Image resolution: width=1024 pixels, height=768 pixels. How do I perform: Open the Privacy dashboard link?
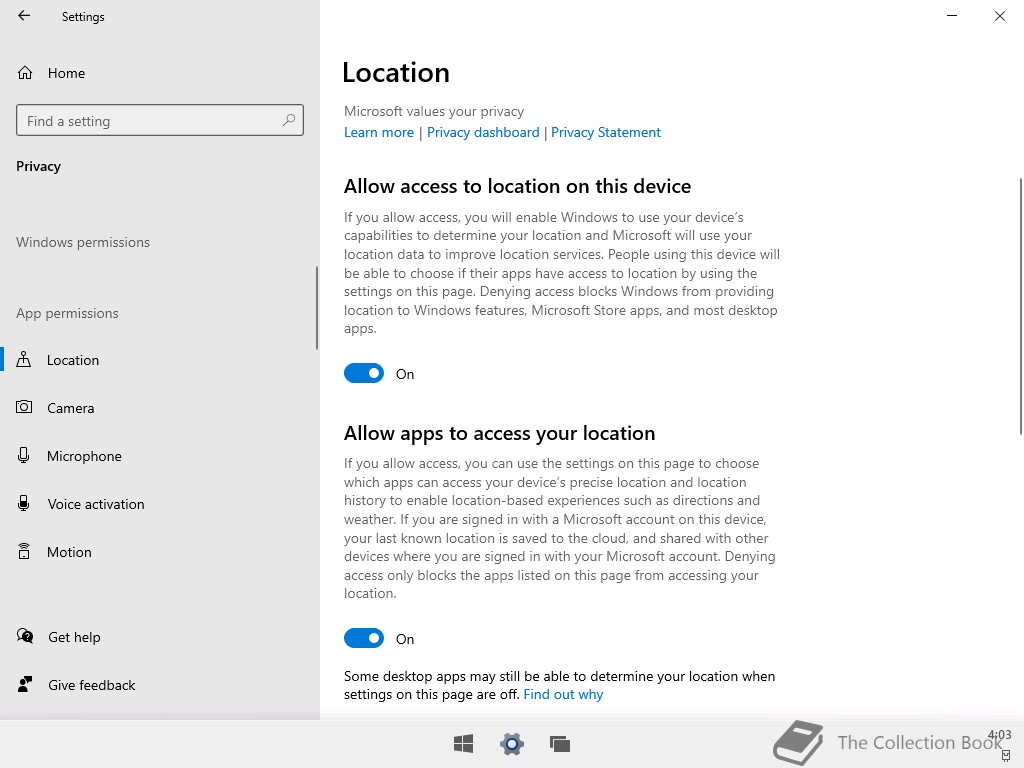[483, 132]
